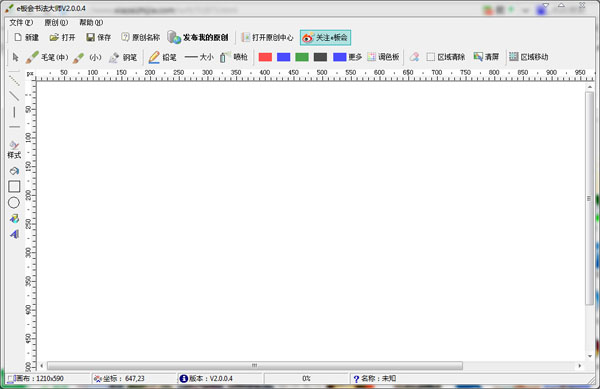
Task: Select the vertical line tool
Action: pyautogui.click(x=14, y=112)
